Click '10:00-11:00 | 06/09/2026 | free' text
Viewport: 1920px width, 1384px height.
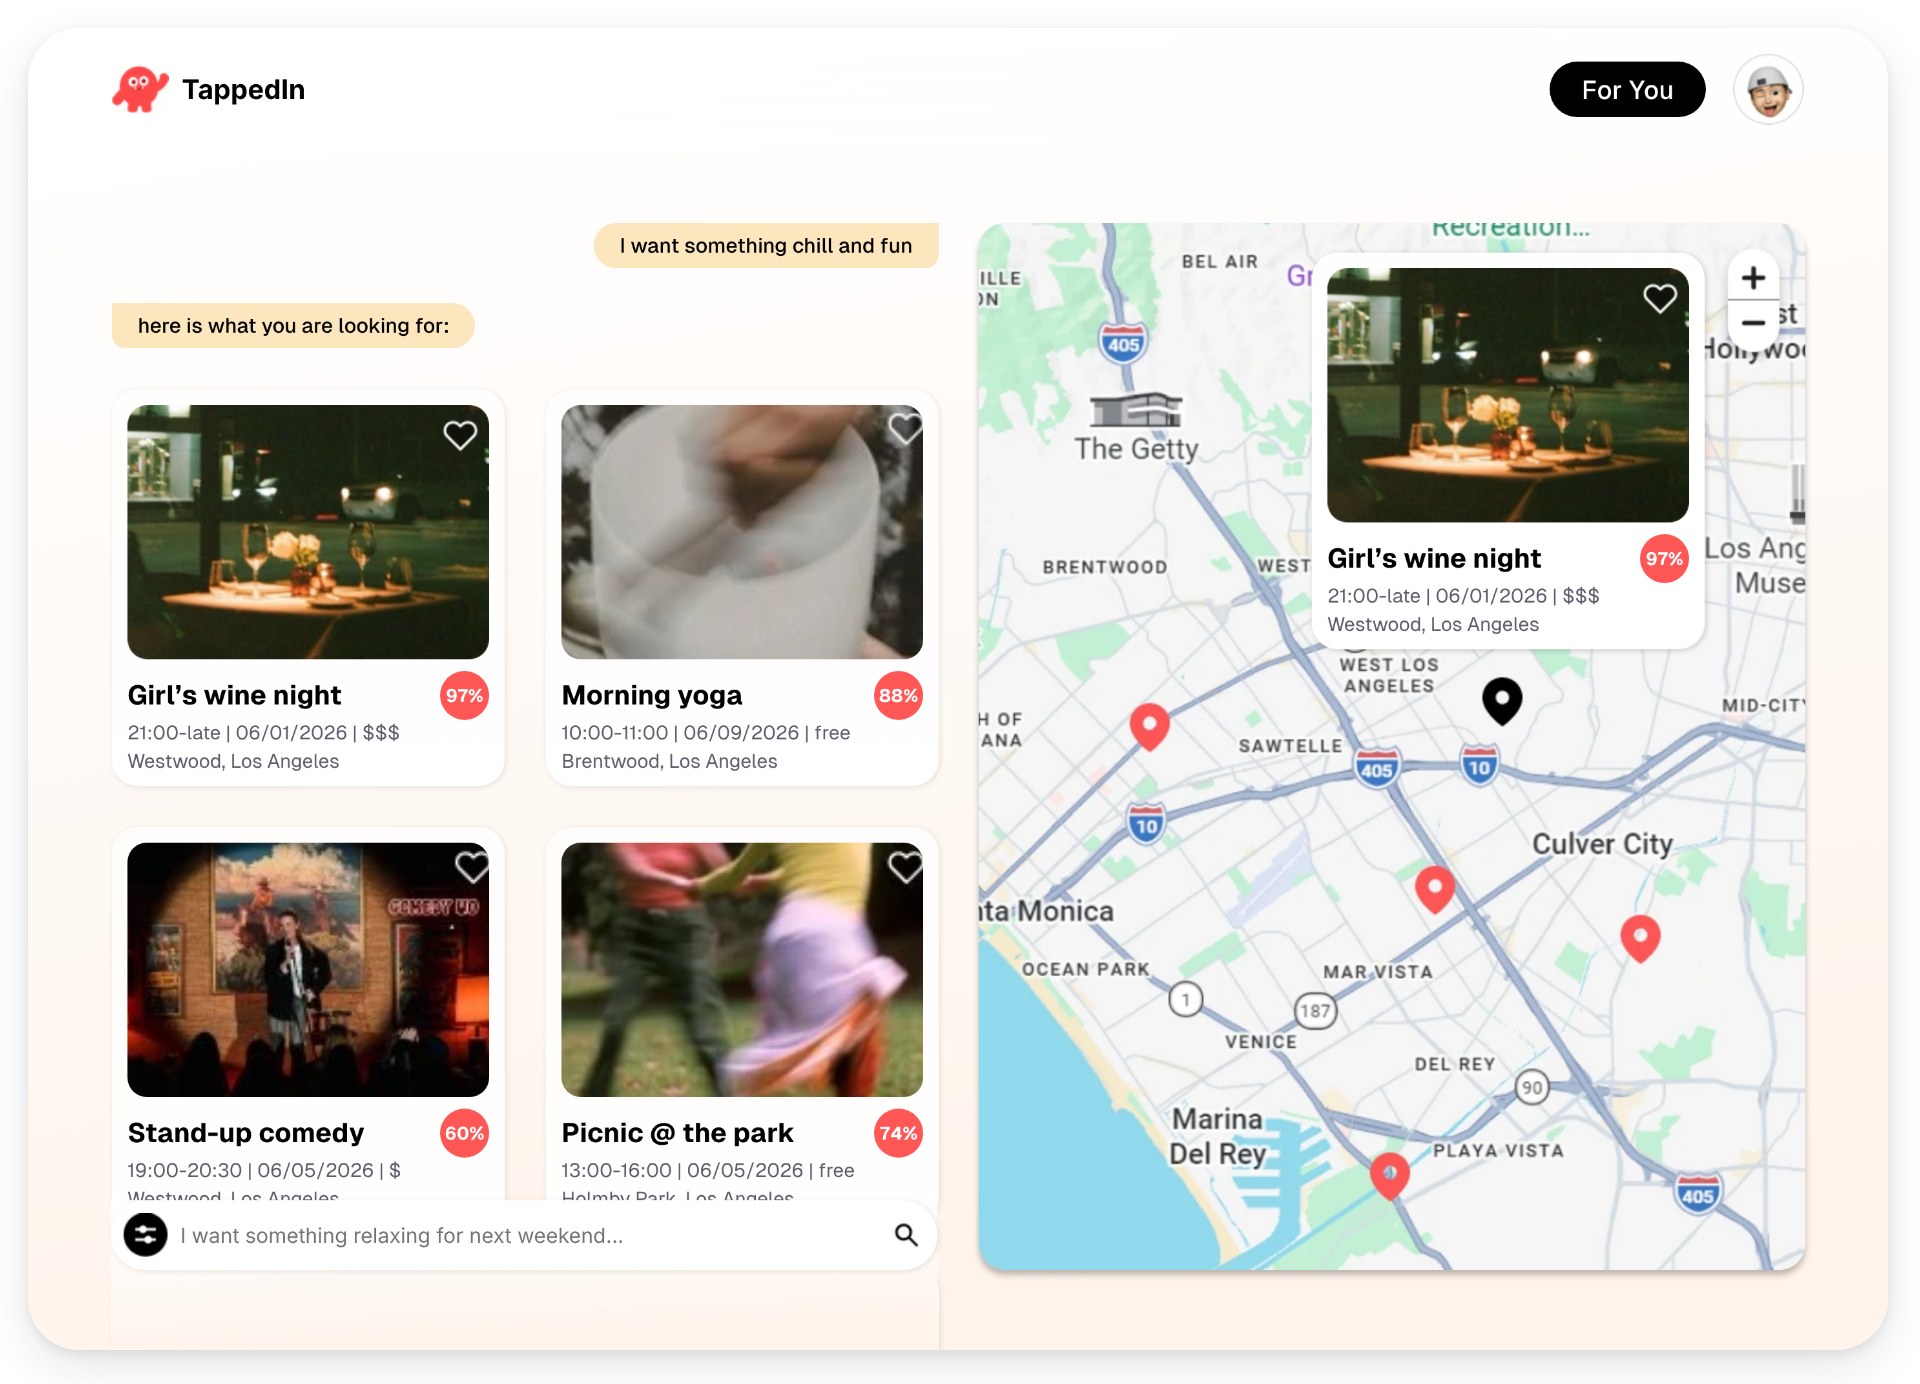tap(706, 732)
